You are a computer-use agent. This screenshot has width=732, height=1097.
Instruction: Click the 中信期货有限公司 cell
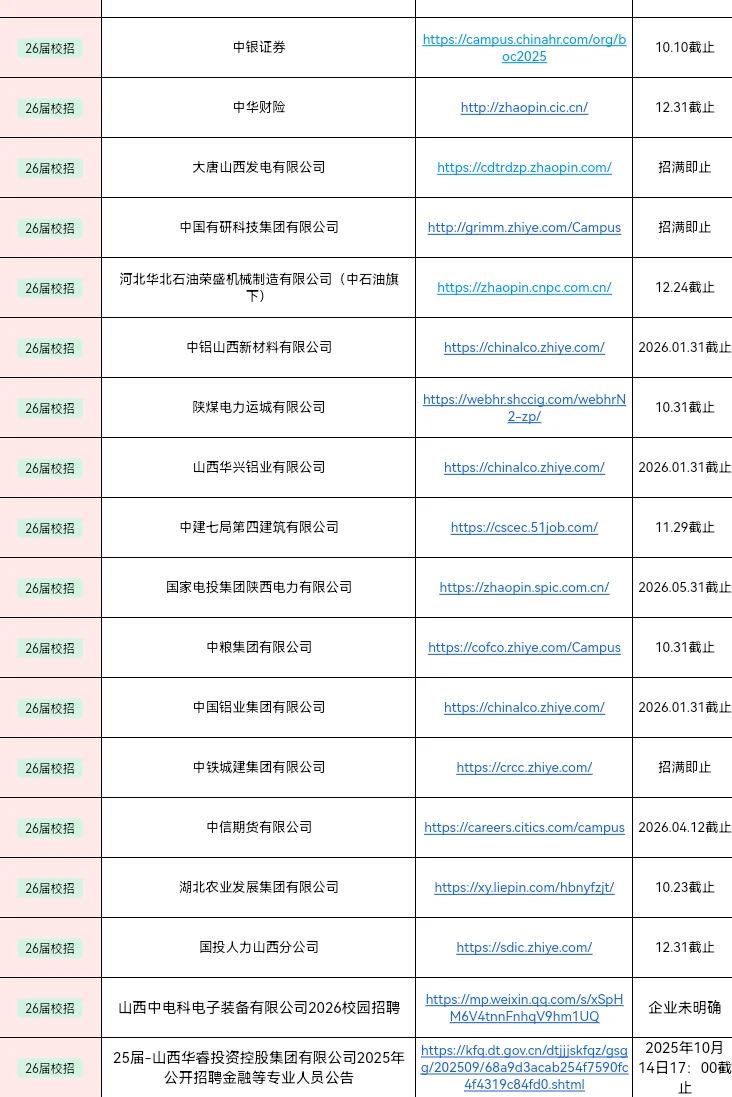(259, 828)
